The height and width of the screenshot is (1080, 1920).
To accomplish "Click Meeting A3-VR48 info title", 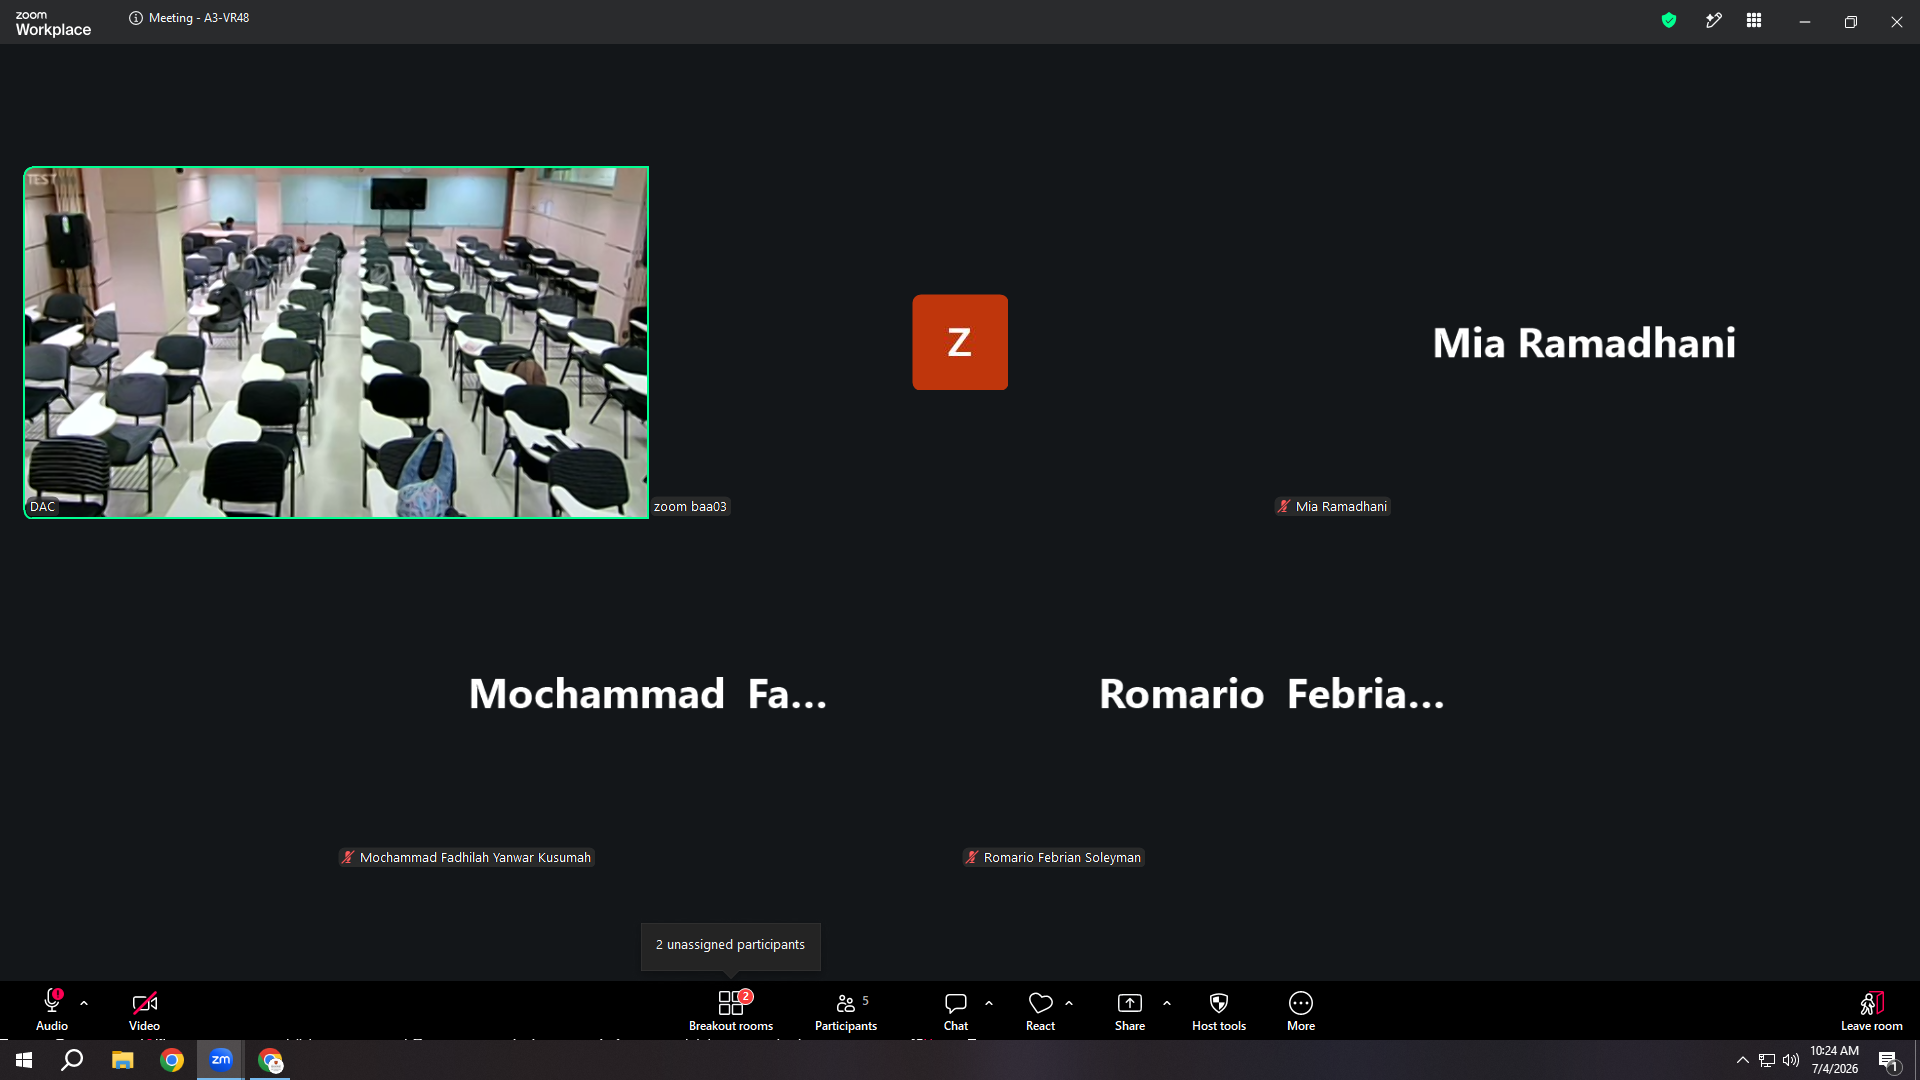I will pyautogui.click(x=189, y=18).
